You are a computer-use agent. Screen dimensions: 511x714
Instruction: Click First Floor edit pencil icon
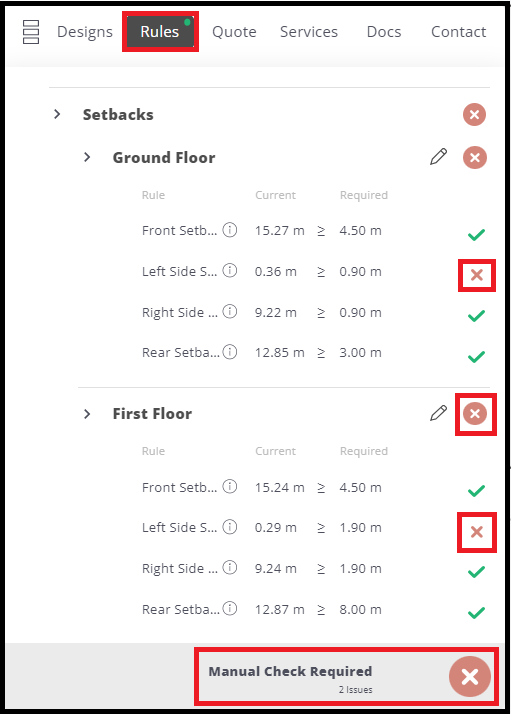tap(438, 413)
